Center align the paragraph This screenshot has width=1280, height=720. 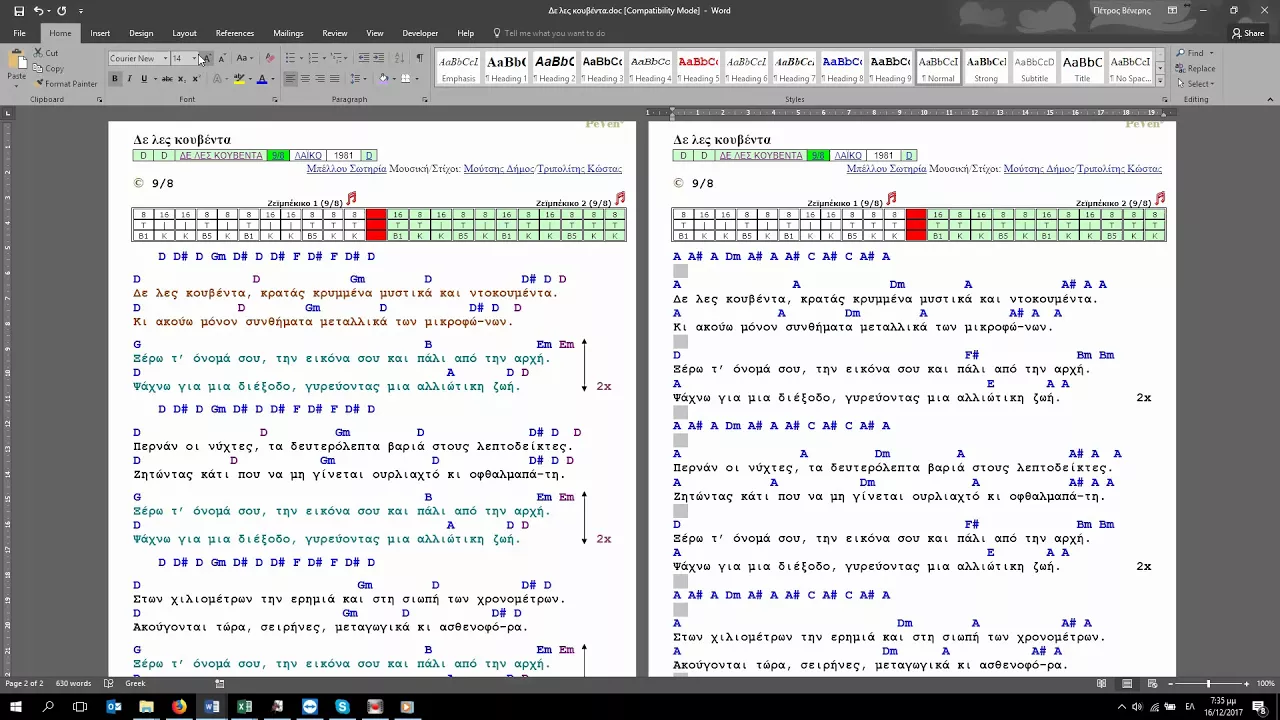point(305,79)
